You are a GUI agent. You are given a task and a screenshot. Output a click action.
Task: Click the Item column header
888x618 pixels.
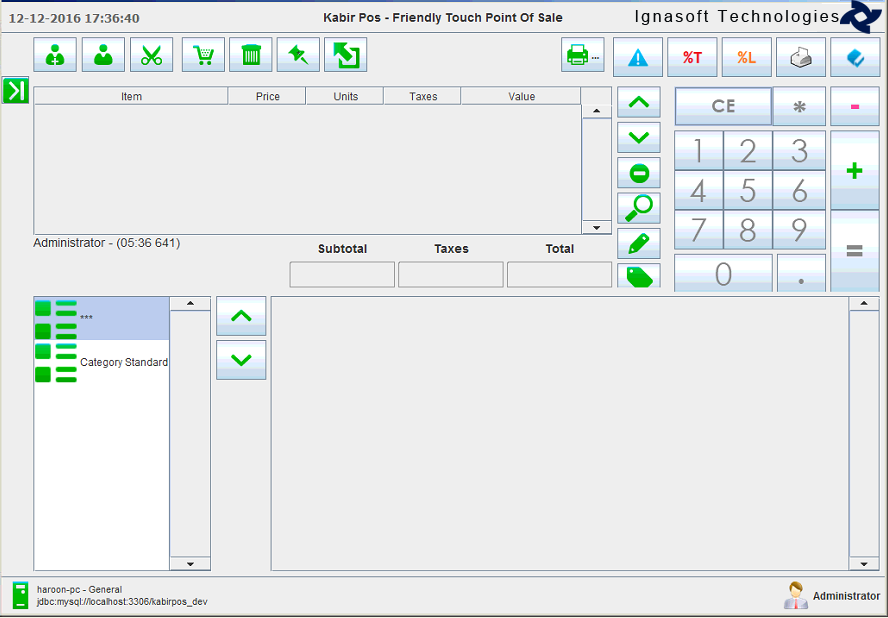click(x=131, y=96)
